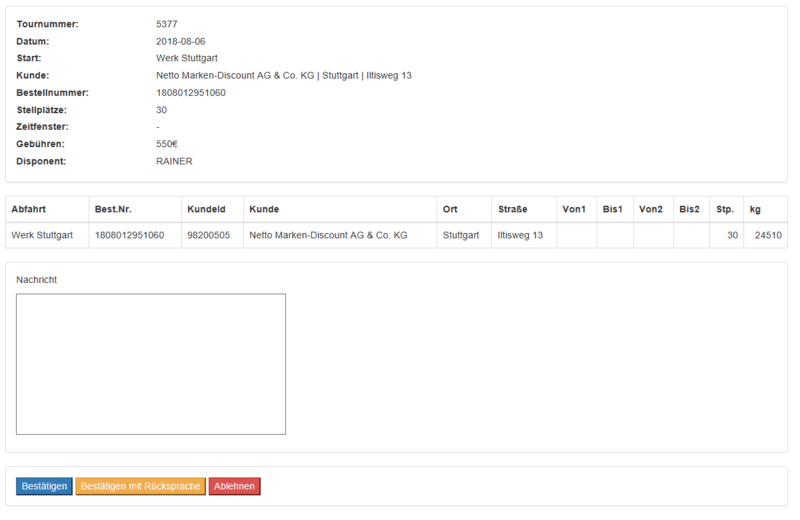Select customer ID 98200505 in table
The width and height of the screenshot is (800, 520).
coord(208,235)
